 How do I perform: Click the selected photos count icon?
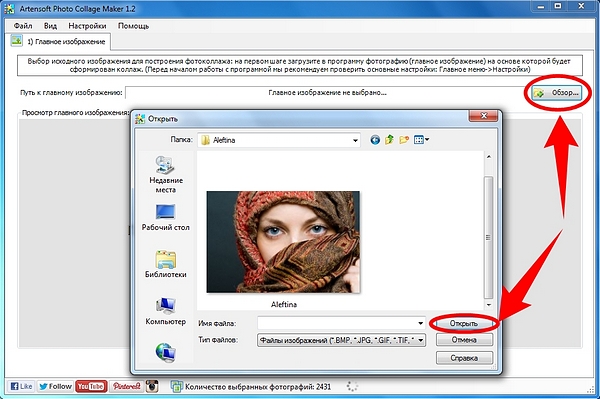click(x=176, y=387)
